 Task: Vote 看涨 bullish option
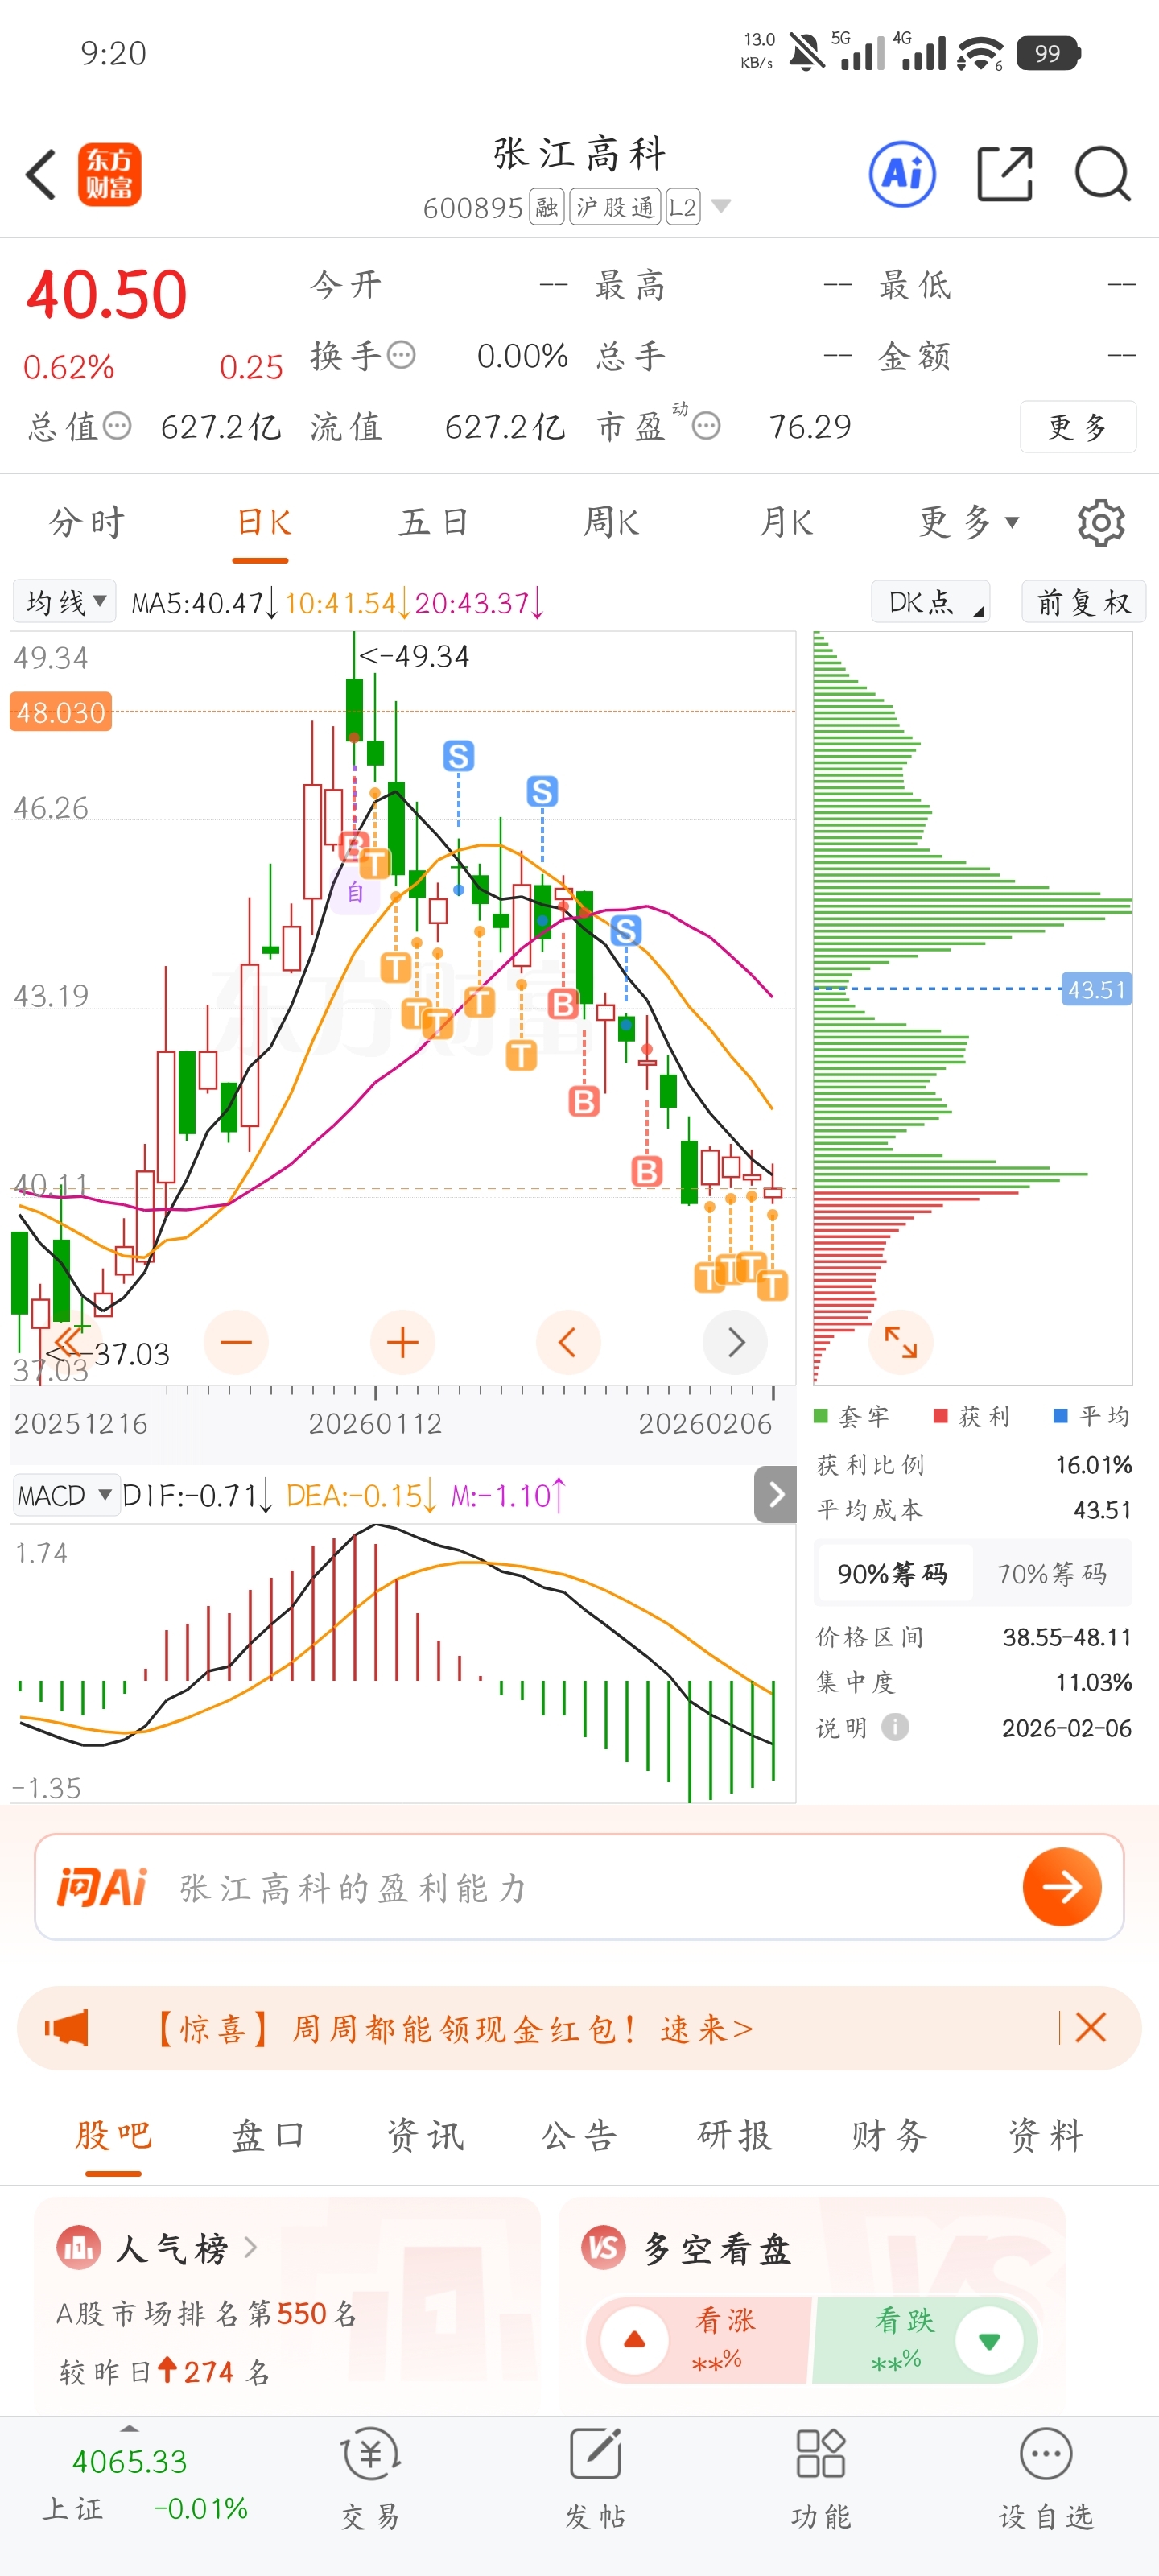(699, 2340)
